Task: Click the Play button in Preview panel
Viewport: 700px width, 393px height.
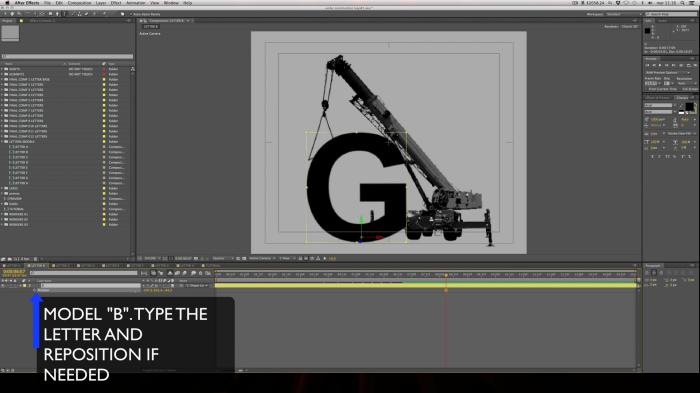Action: click(x=659, y=65)
